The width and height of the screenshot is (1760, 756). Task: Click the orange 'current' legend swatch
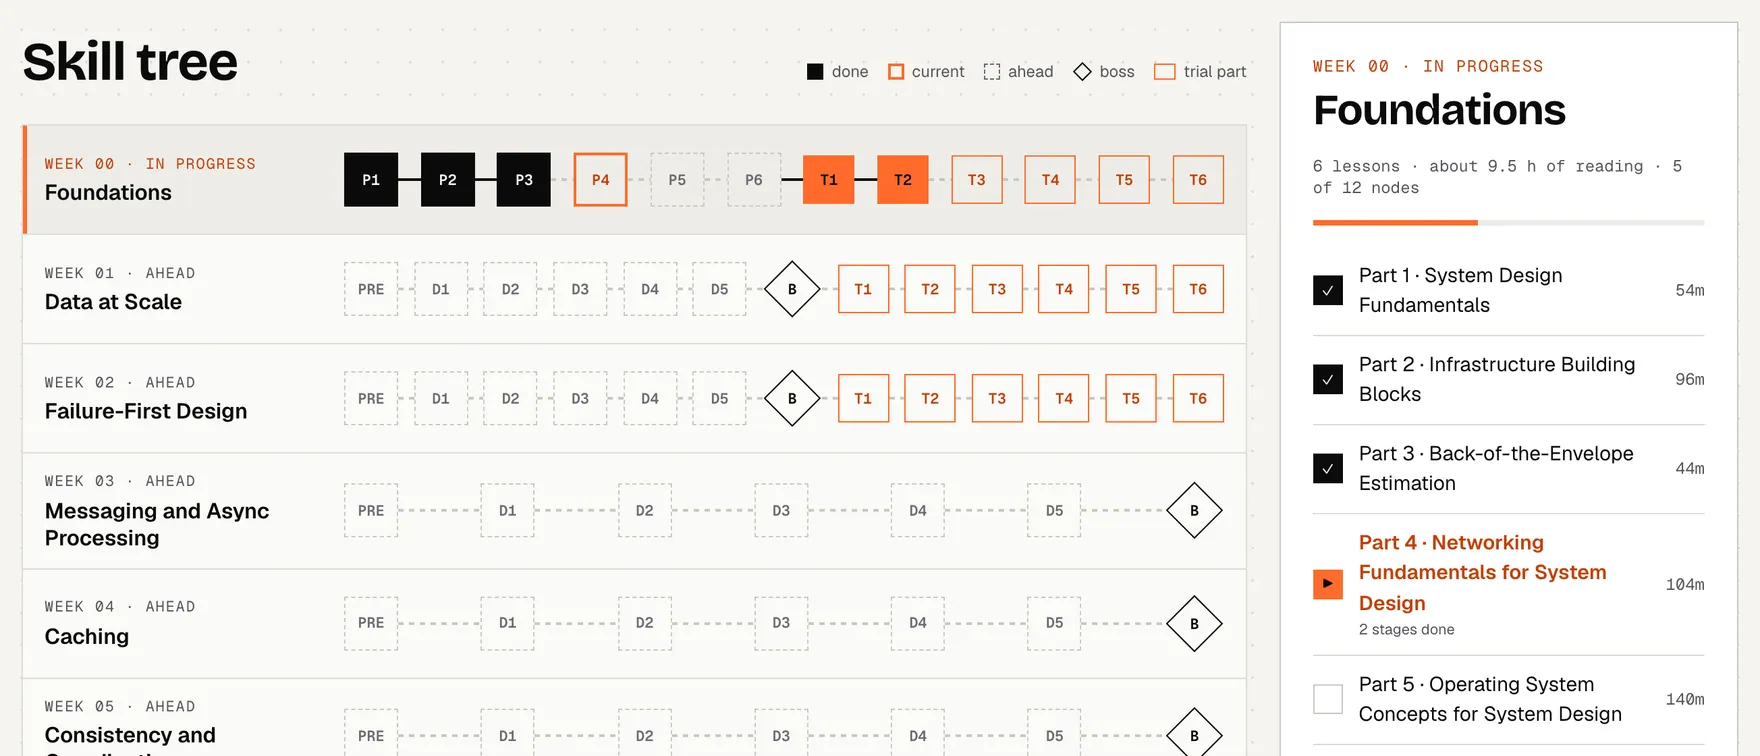pyautogui.click(x=896, y=72)
